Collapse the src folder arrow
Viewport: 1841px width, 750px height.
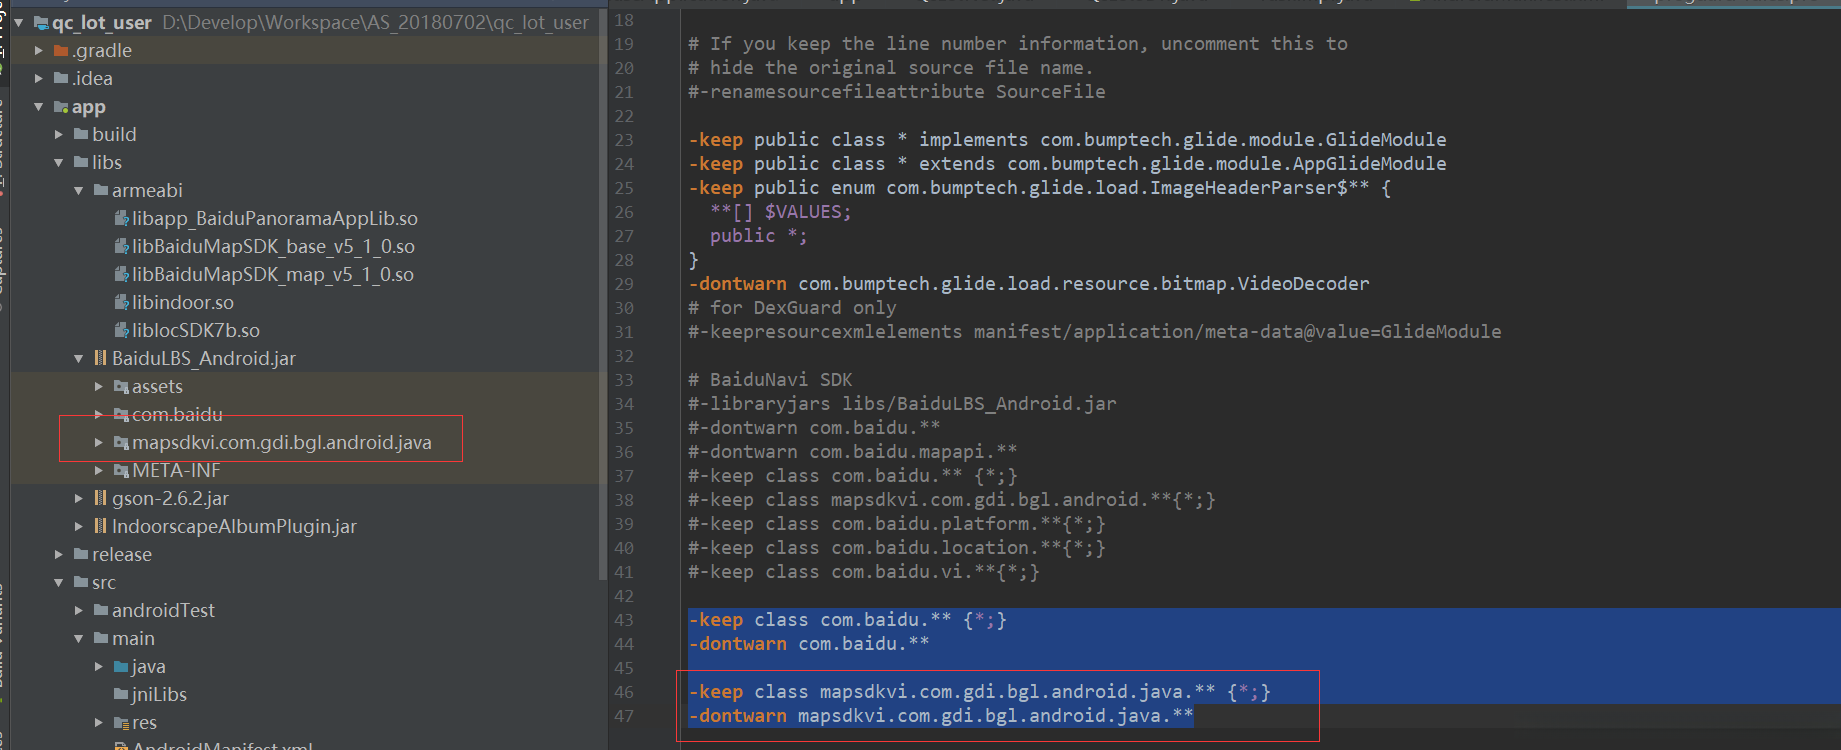coord(59,582)
